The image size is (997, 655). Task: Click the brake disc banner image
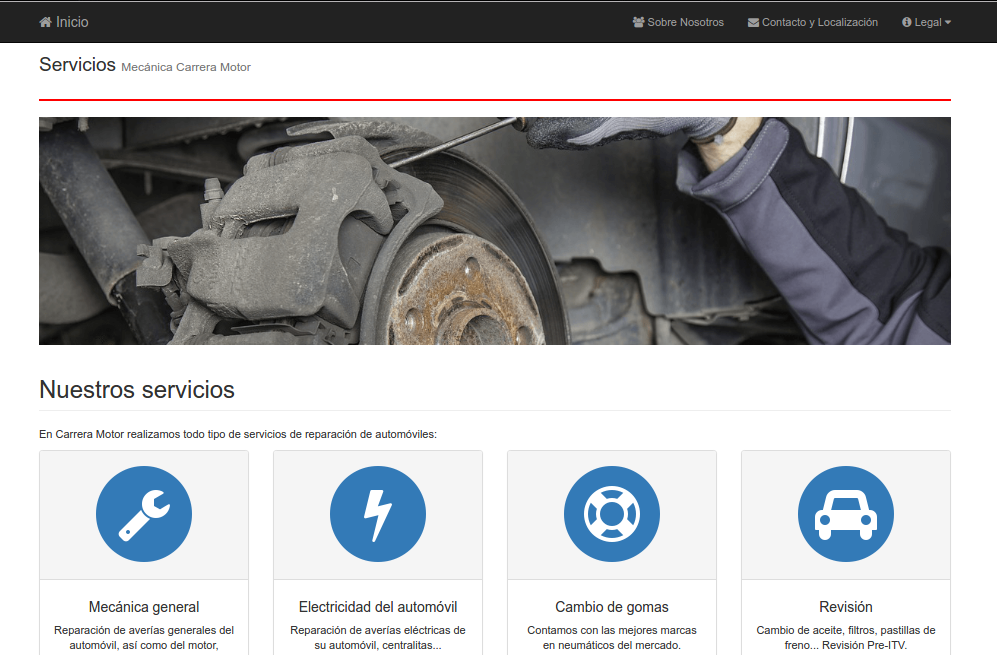click(x=495, y=231)
